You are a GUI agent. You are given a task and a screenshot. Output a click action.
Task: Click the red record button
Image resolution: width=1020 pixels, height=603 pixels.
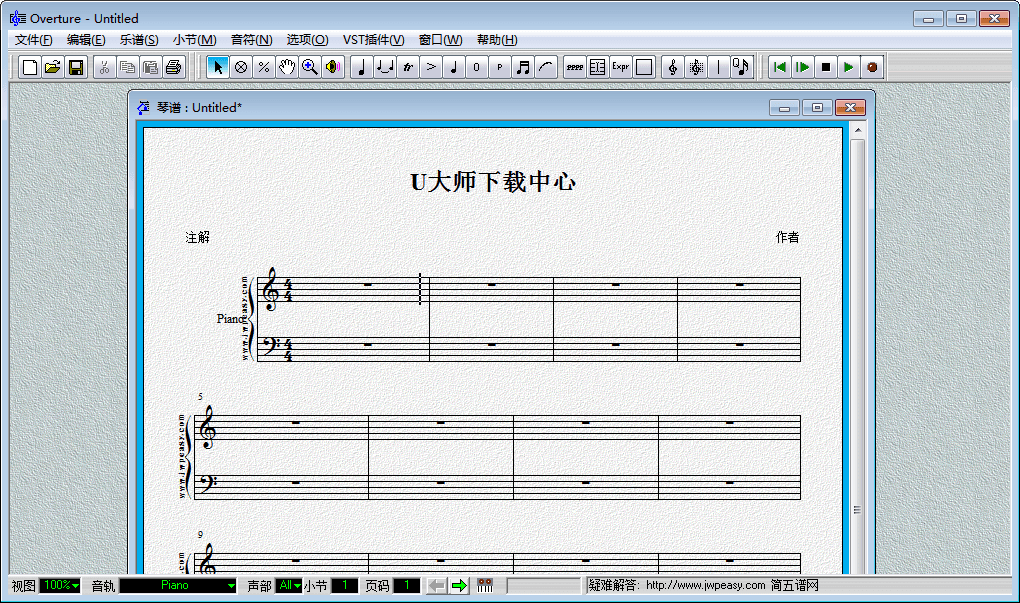872,67
